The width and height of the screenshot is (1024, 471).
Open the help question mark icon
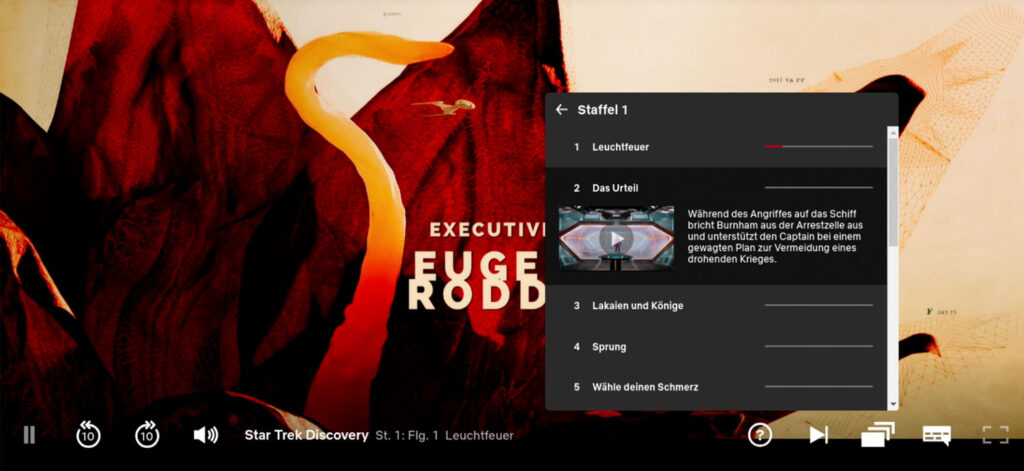click(760, 435)
